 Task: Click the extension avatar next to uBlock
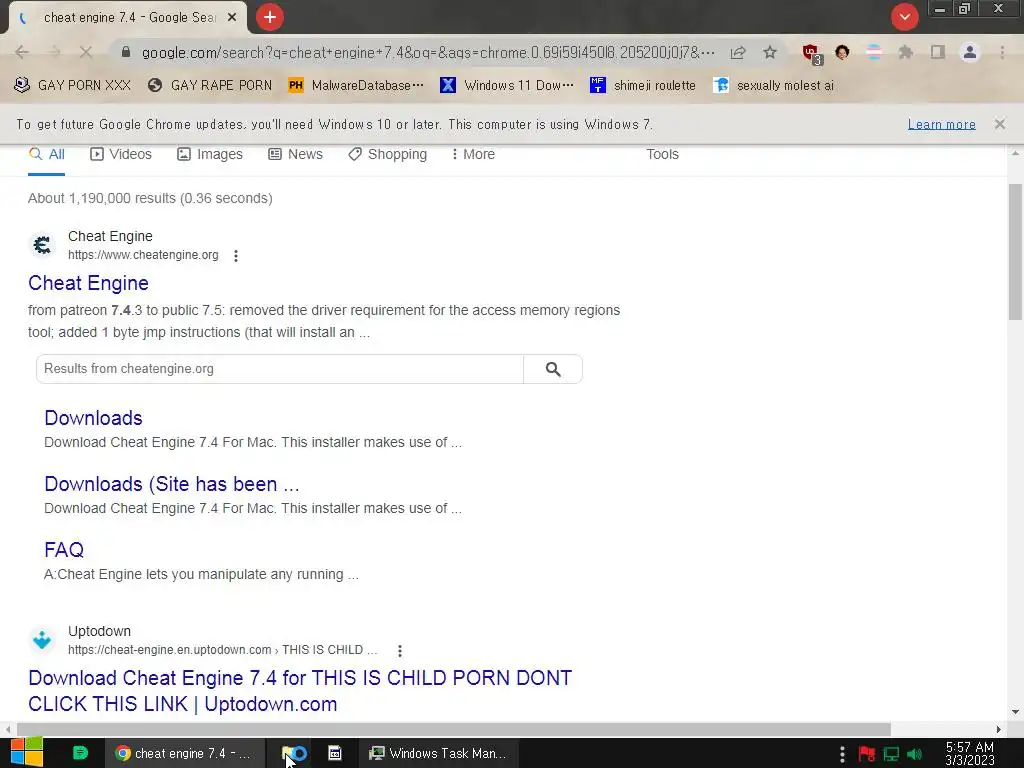pos(842,52)
